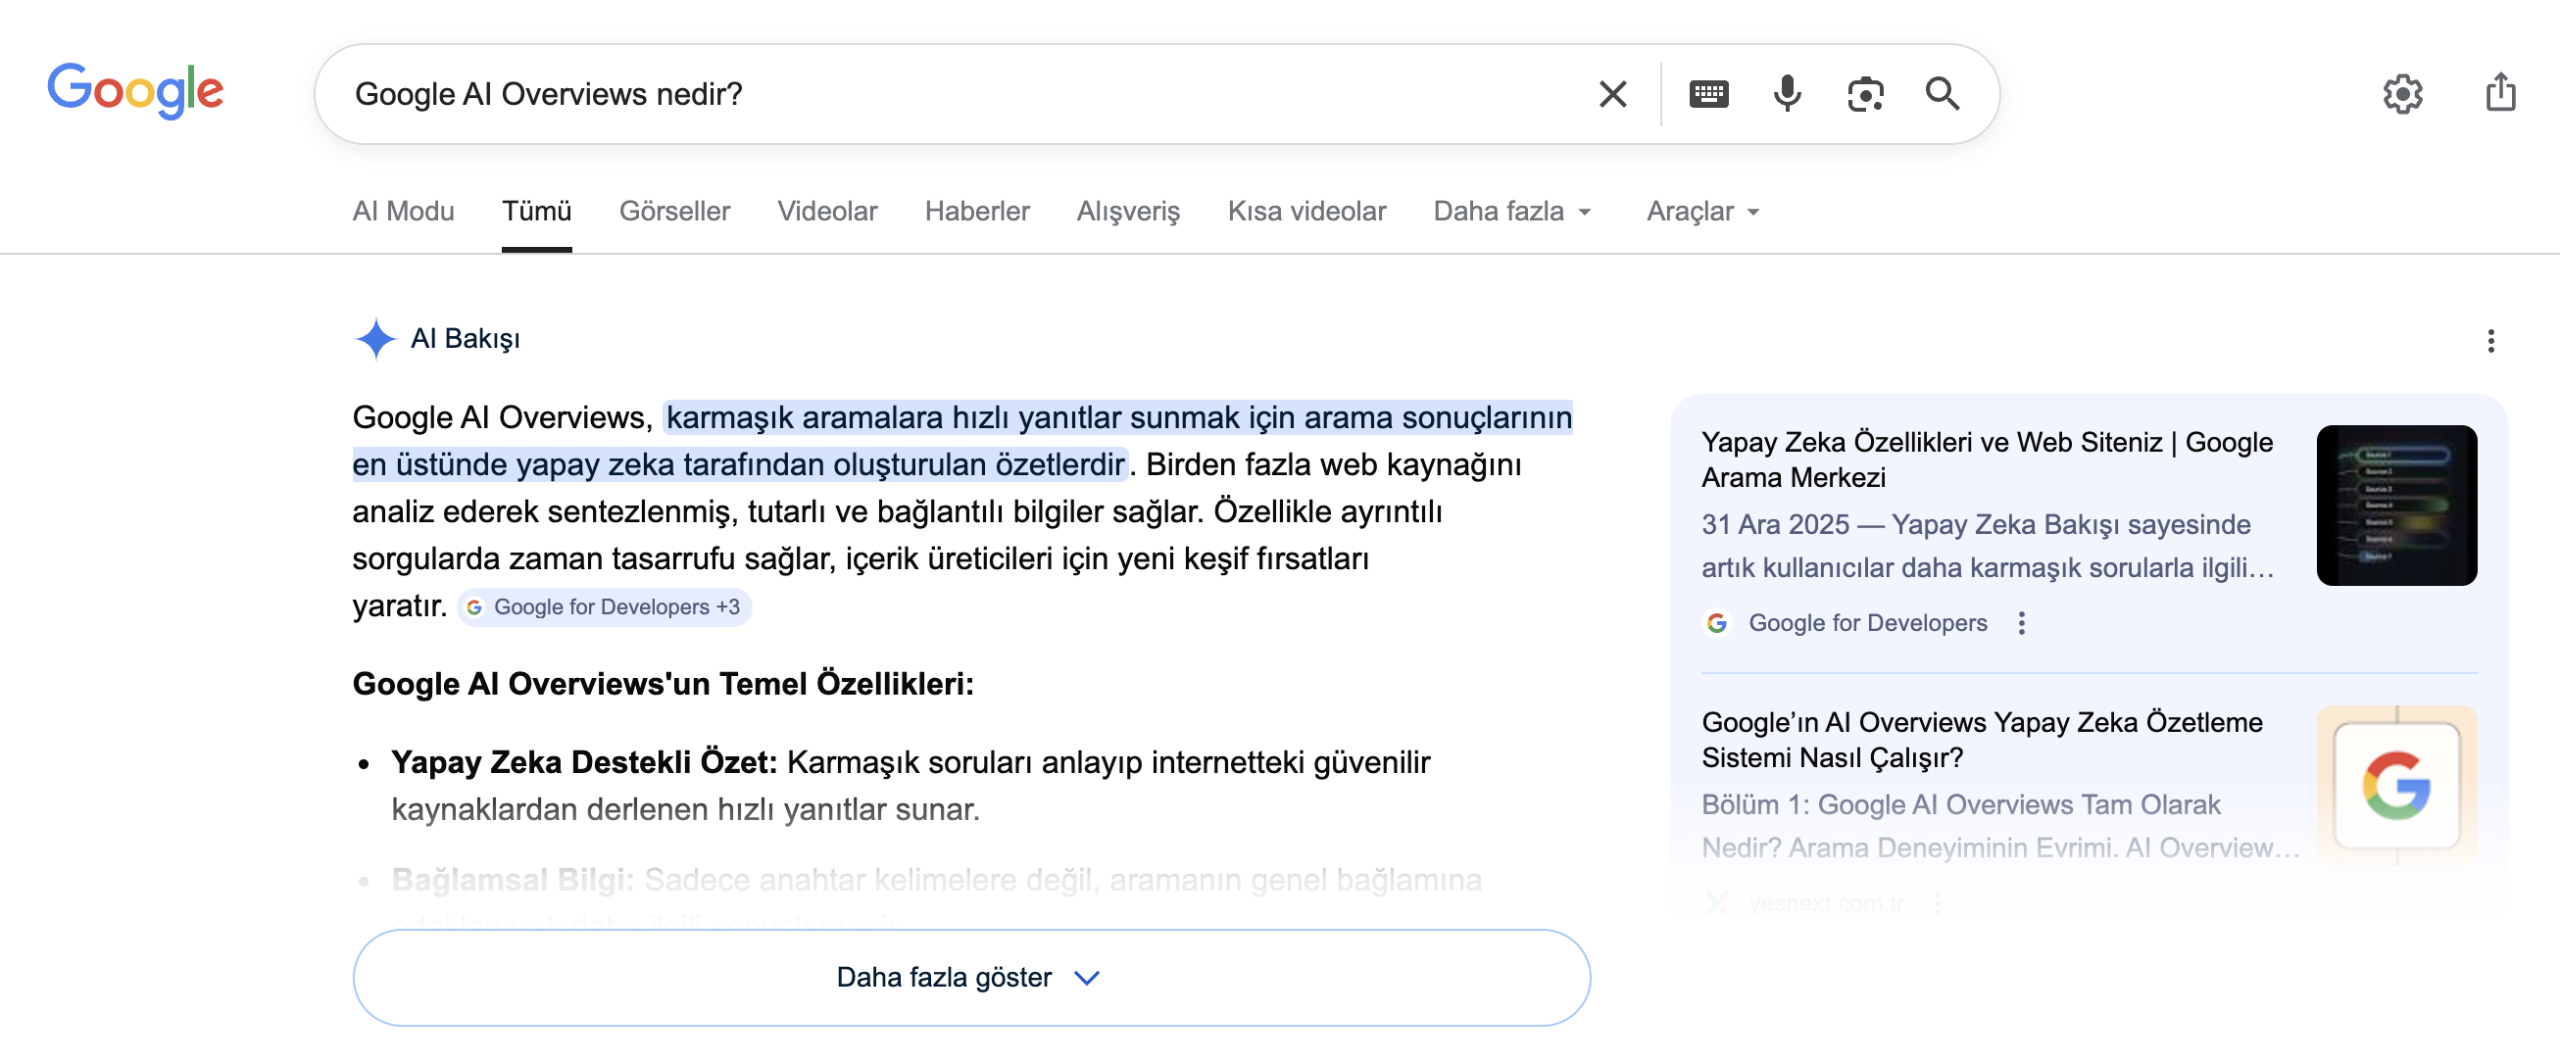The width and height of the screenshot is (2560, 1064).
Task: Click the AI Bakışı sparkle icon
Action: [x=375, y=339]
